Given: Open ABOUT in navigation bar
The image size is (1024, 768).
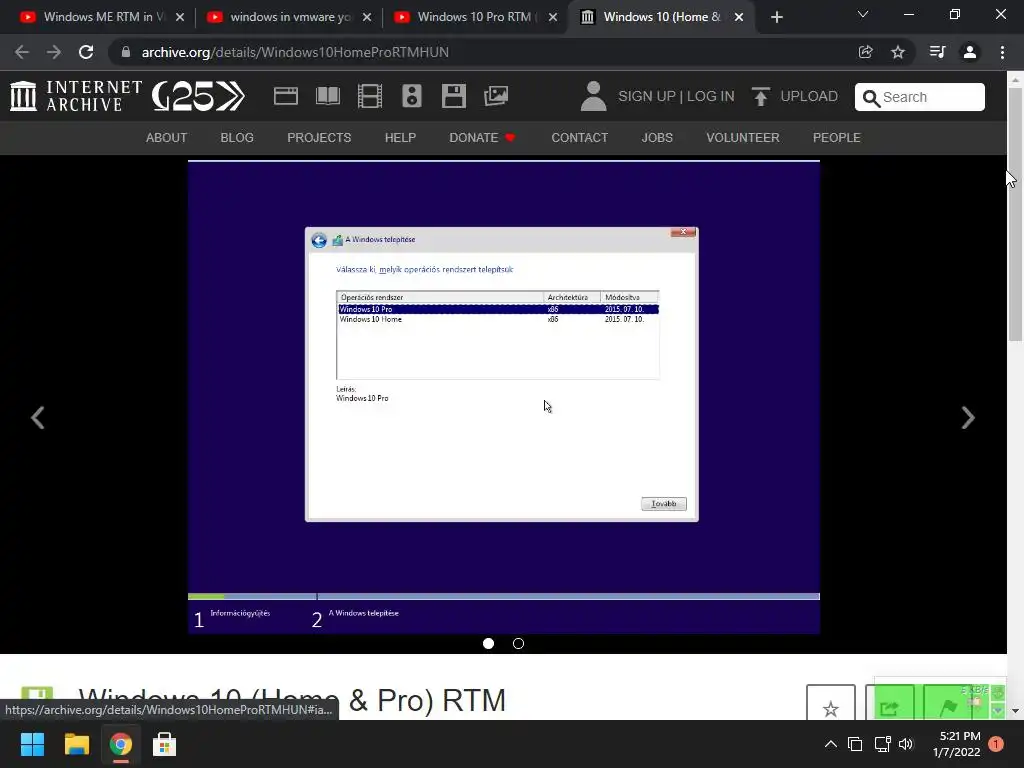Looking at the screenshot, I should click(167, 138).
